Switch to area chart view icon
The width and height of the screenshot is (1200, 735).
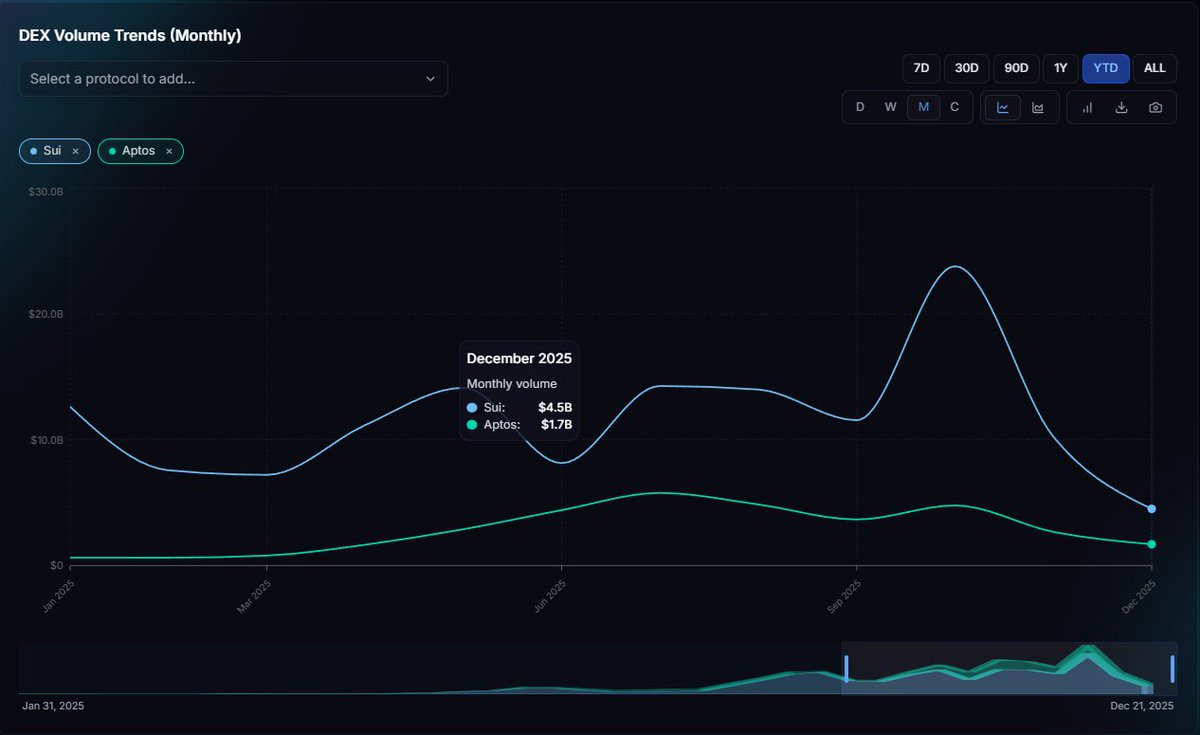point(1038,108)
